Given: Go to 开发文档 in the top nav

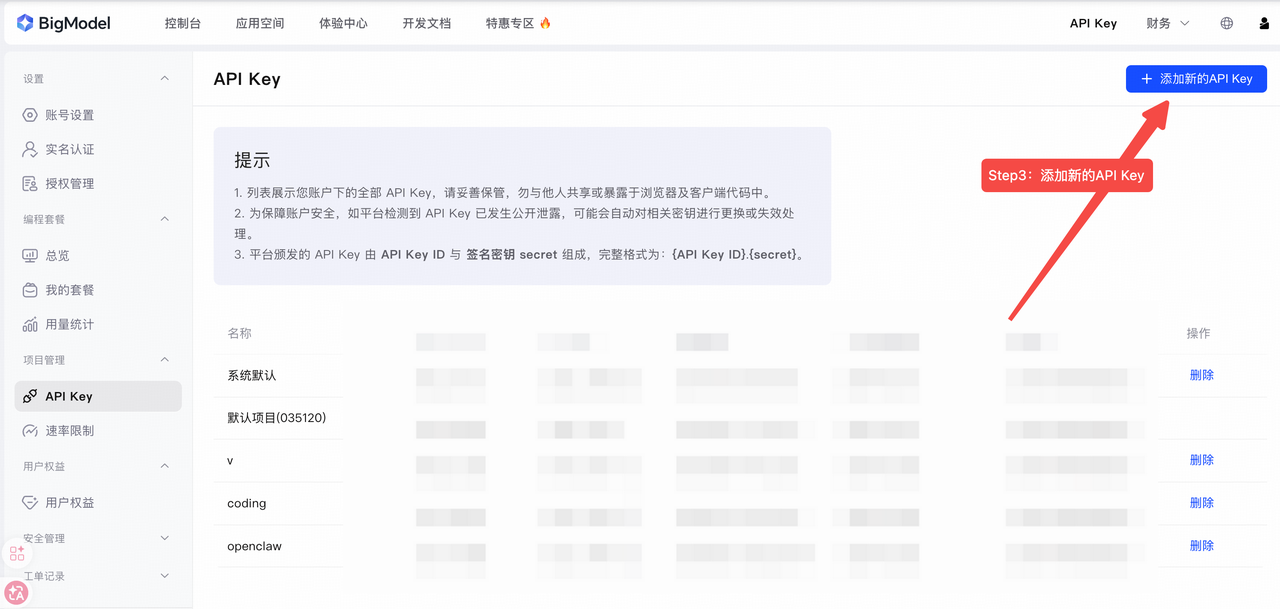Looking at the screenshot, I should (x=427, y=22).
